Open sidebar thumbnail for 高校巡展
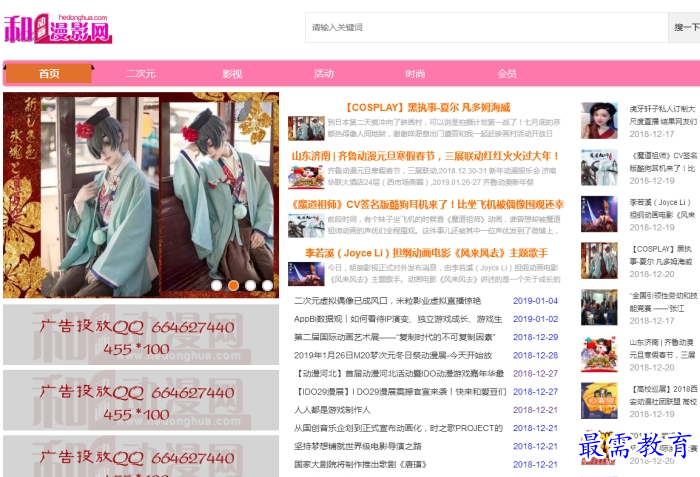 [599, 401]
